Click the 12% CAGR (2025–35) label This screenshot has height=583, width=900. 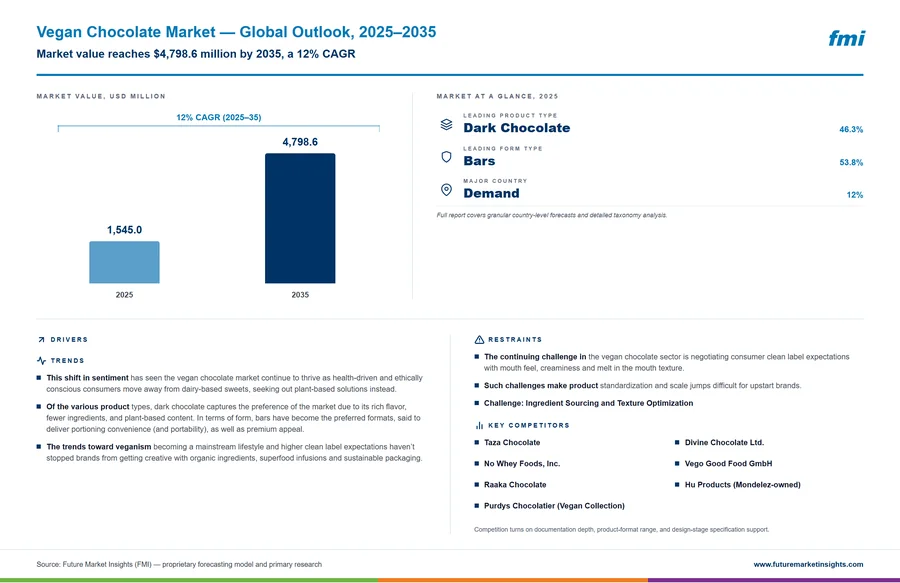[219, 117]
